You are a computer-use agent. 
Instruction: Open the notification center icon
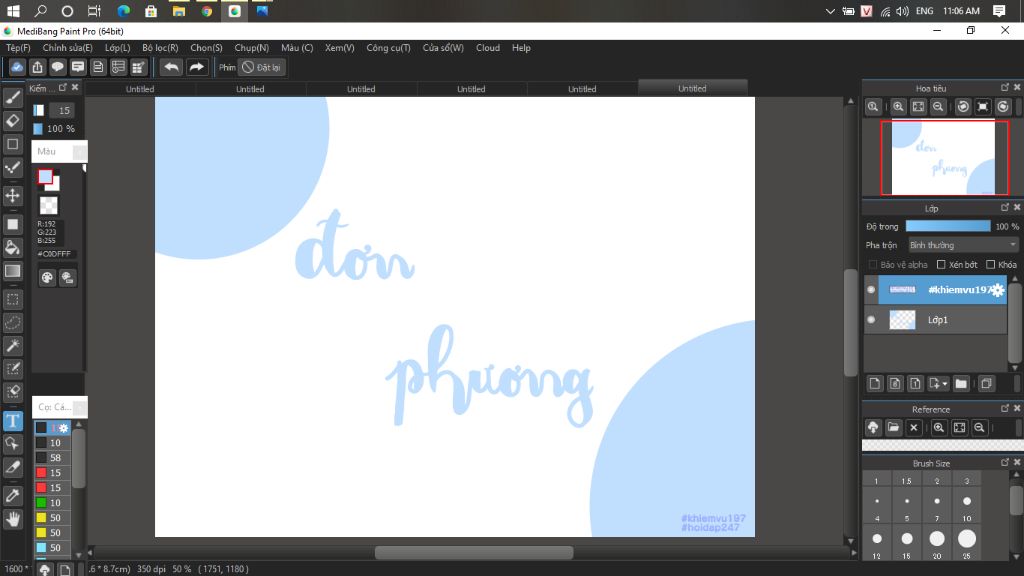(999, 11)
